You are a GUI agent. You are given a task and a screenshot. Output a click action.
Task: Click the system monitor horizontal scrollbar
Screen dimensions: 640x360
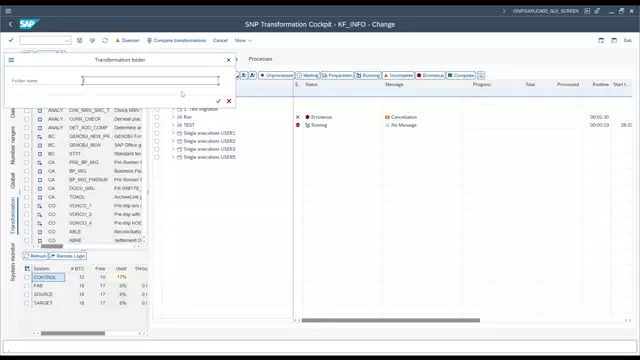(x=73, y=333)
